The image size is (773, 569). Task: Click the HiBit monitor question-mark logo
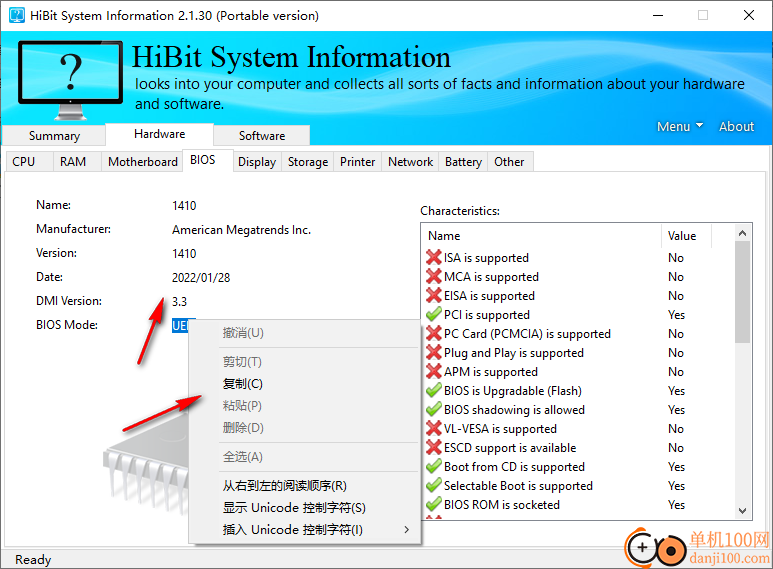70,80
